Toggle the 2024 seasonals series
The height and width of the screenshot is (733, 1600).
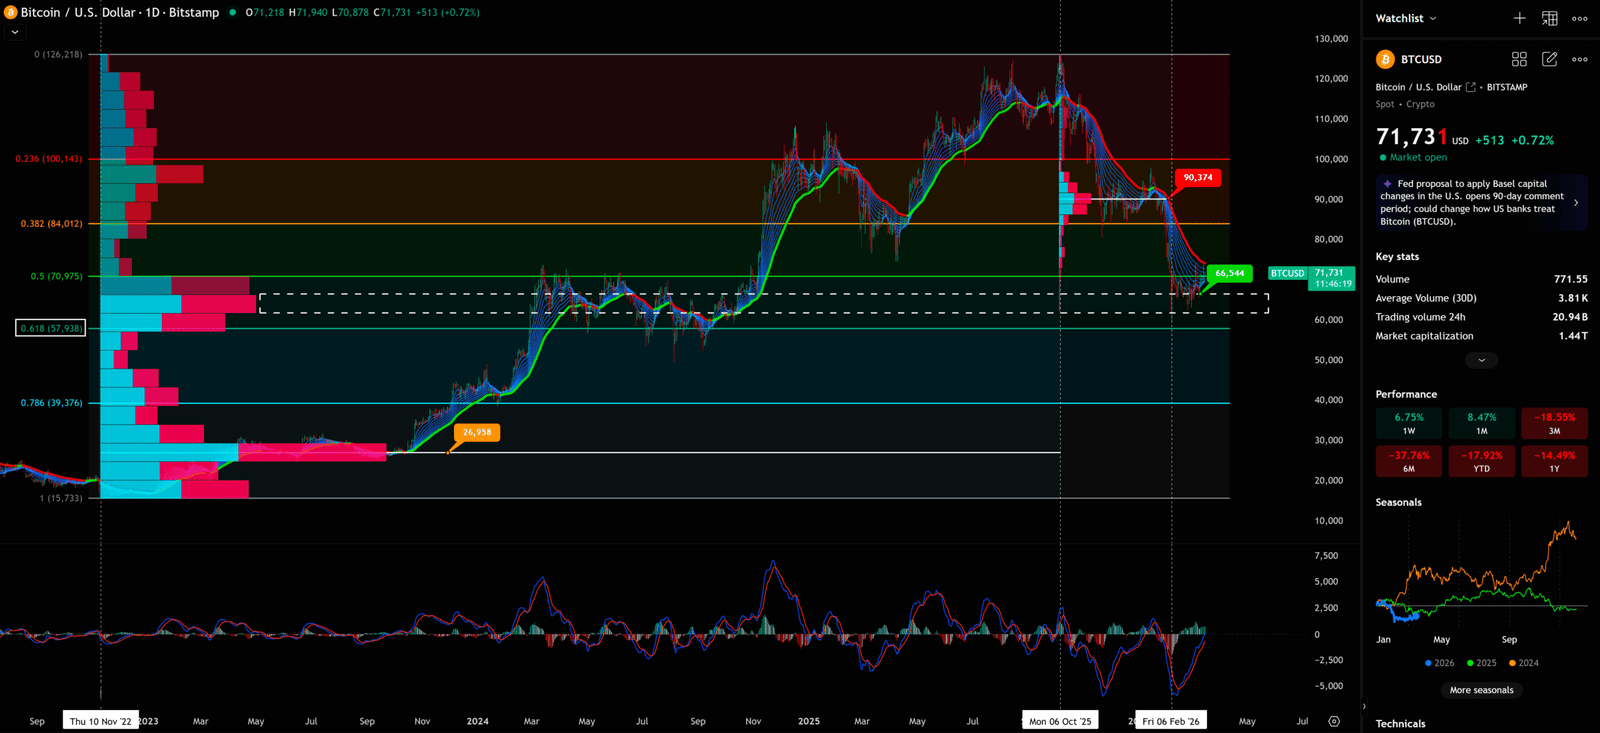(1523, 663)
